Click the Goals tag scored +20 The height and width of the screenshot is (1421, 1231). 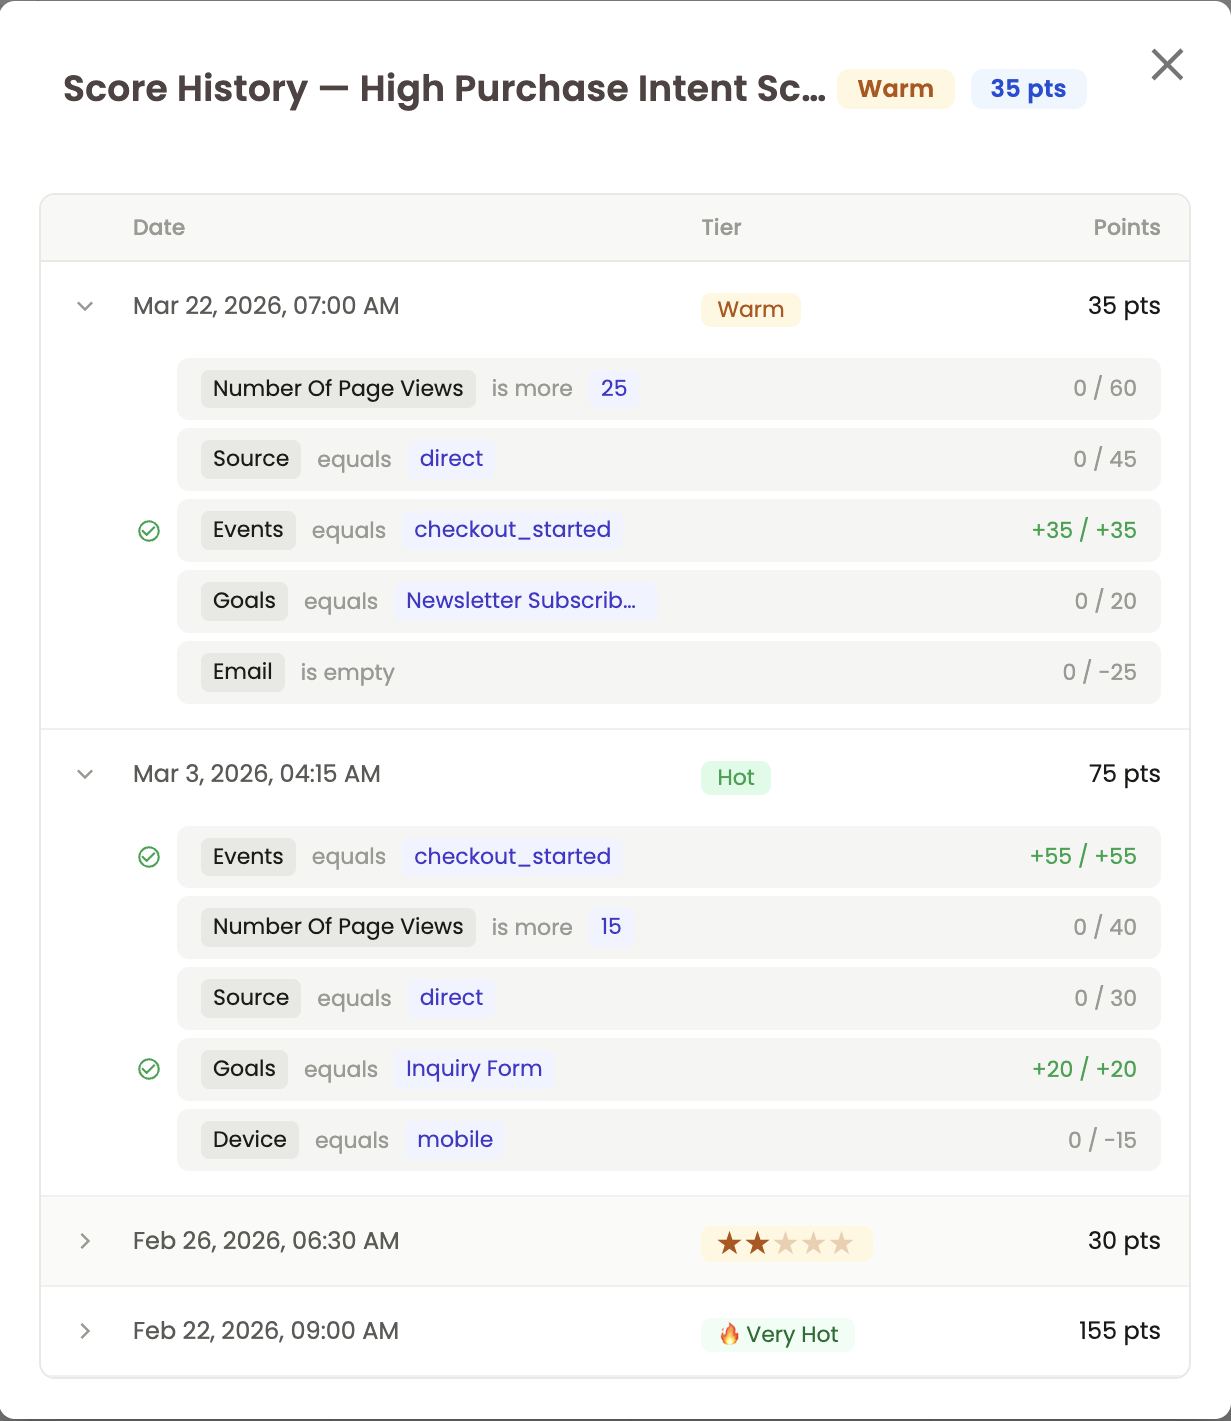(x=244, y=1069)
